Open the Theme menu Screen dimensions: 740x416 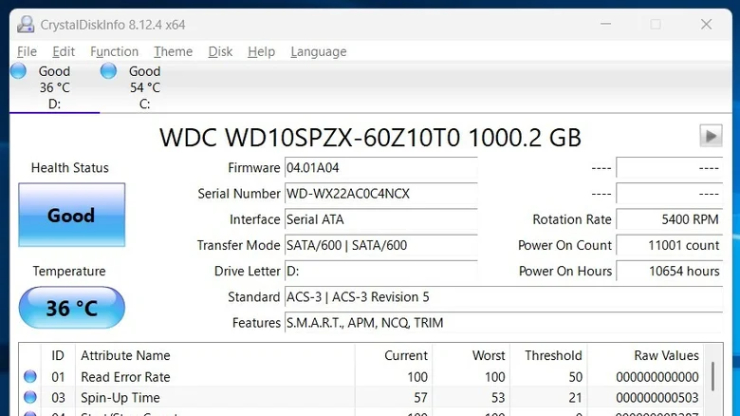pyautogui.click(x=173, y=52)
